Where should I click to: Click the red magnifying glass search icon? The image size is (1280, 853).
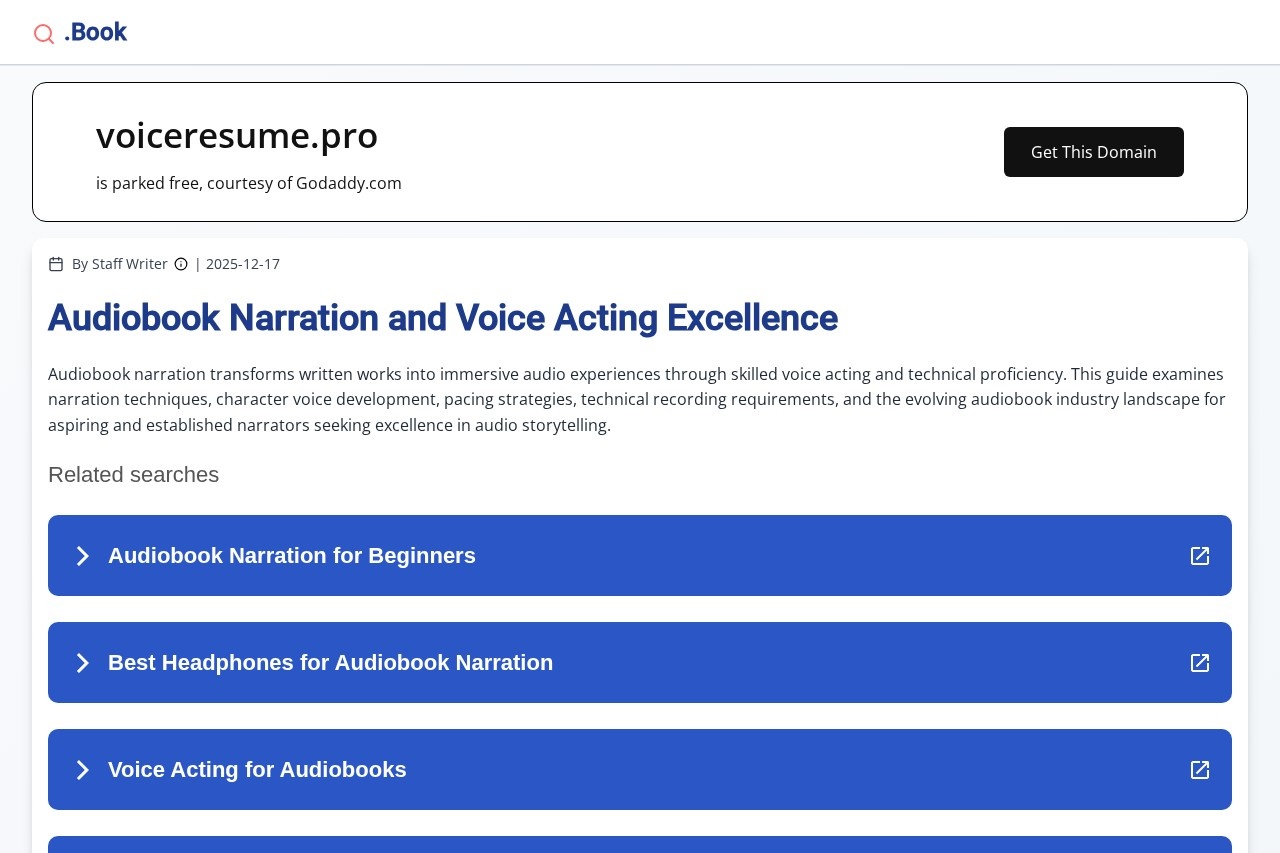point(44,33)
